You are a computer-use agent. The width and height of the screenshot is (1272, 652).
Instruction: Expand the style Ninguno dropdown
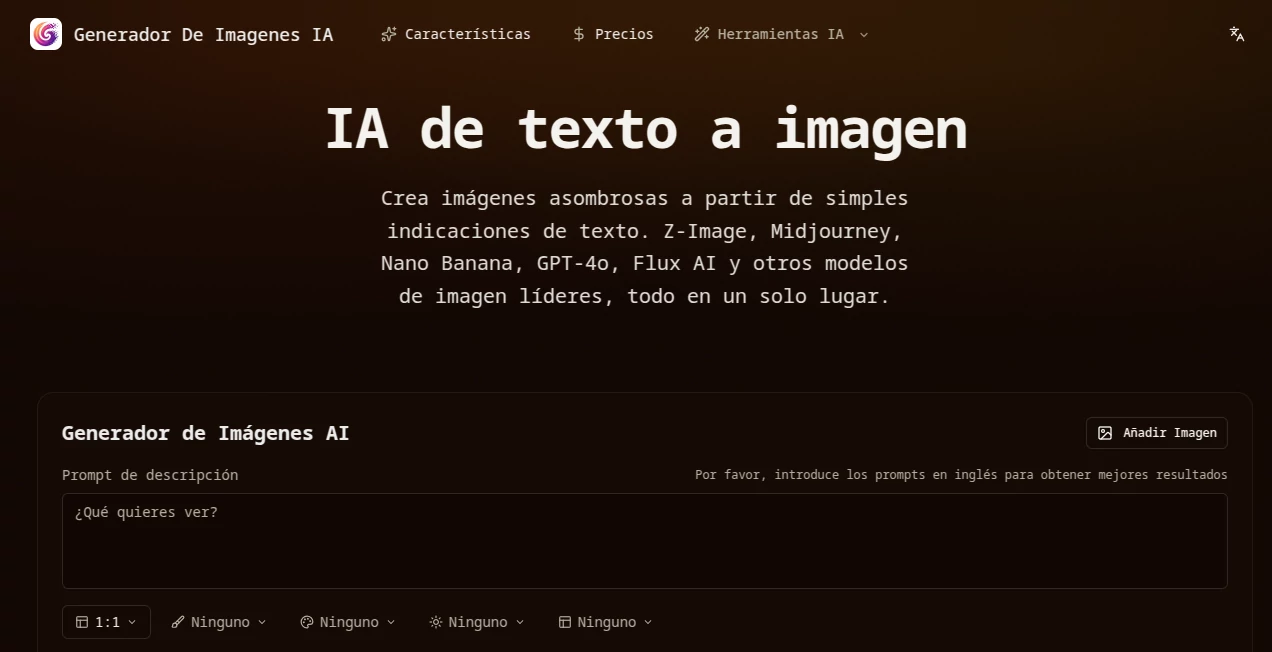[218, 621]
